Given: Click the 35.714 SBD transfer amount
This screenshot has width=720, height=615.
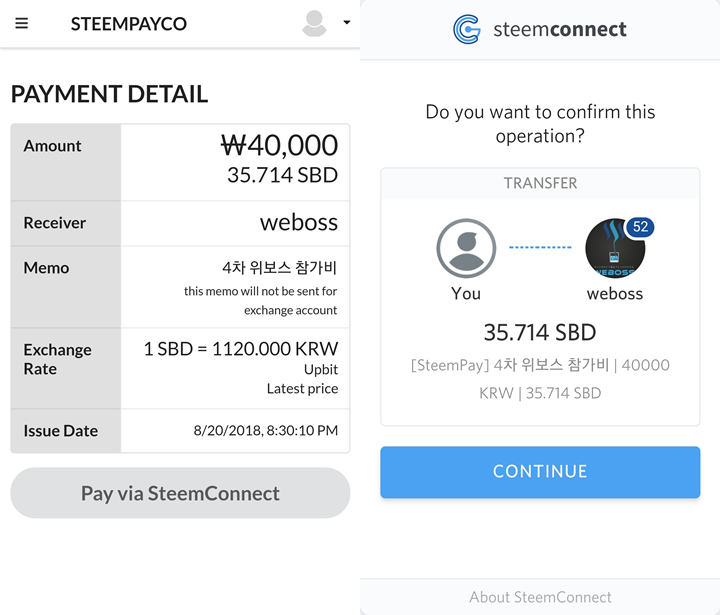Looking at the screenshot, I should point(540,332).
